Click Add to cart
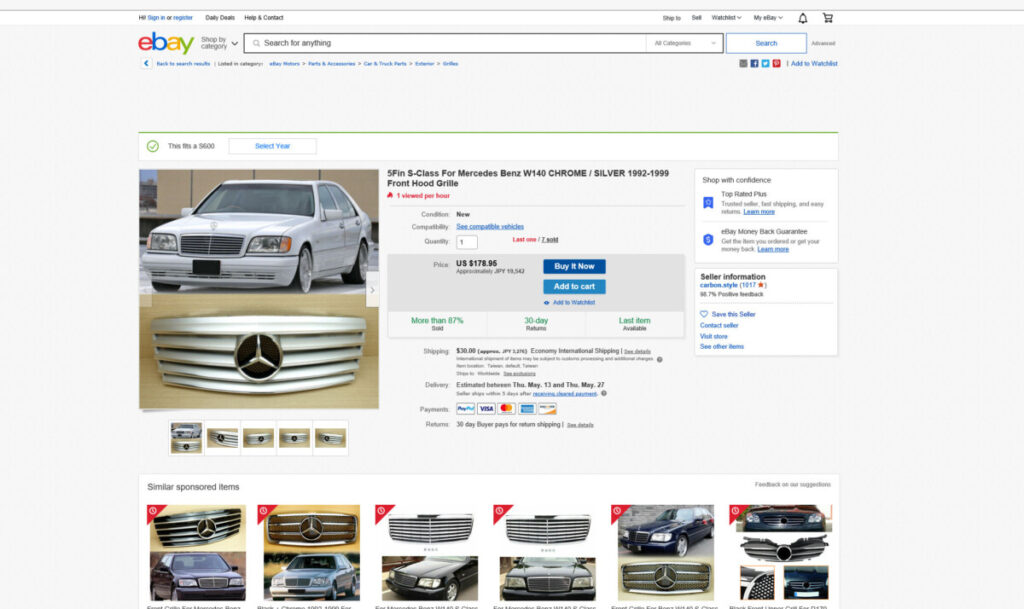Viewport: 1024px width, 609px height. (x=574, y=287)
